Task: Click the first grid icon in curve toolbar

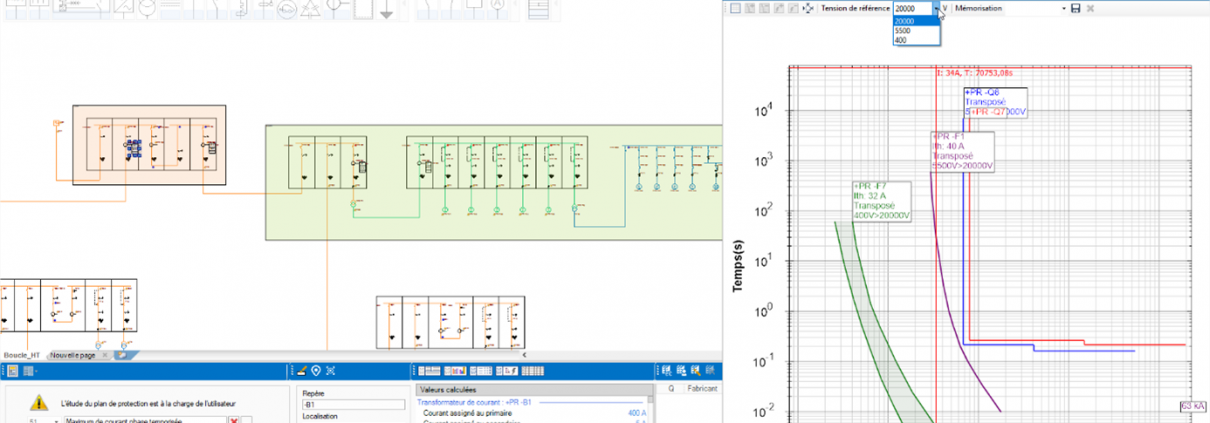Action: pos(735,8)
